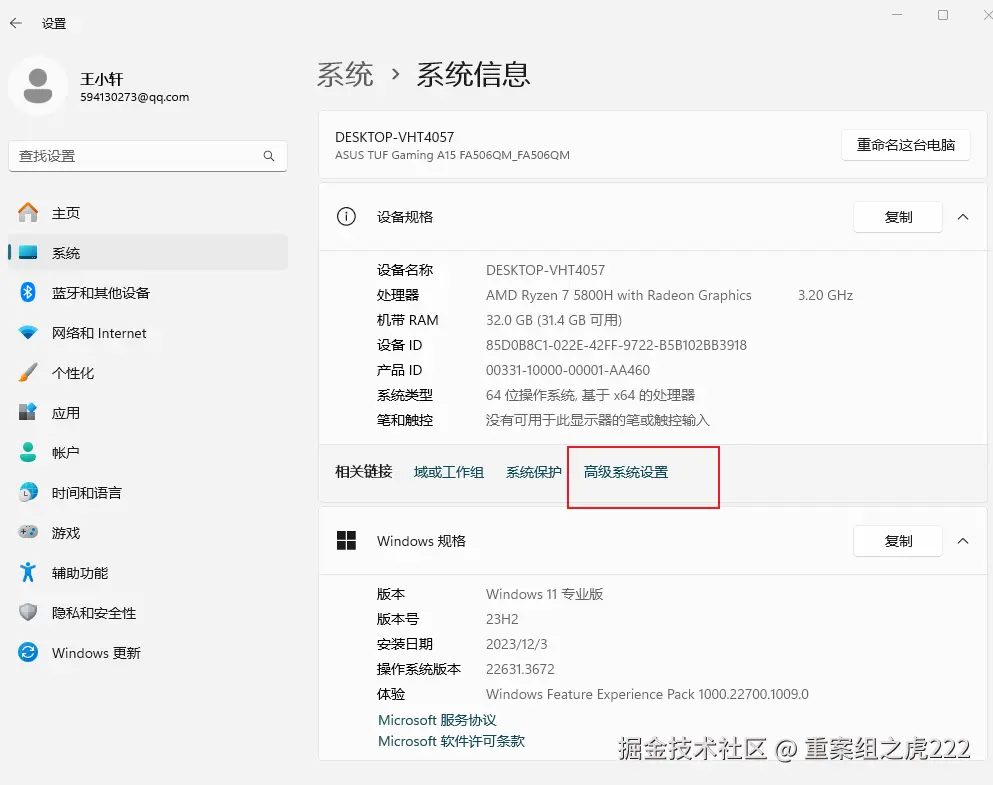Click the Windows Feature Experience Pack value
Image resolution: width=993 pixels, height=785 pixels.
(647, 694)
